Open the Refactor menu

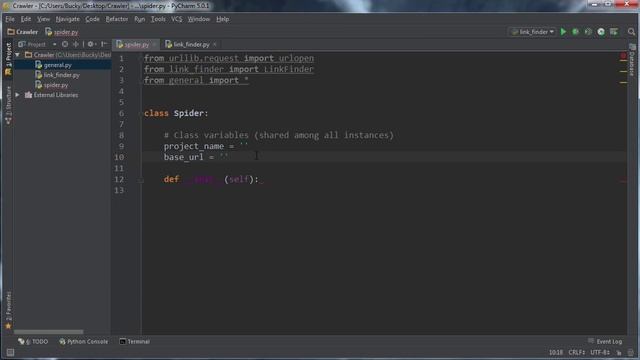(x=117, y=19)
